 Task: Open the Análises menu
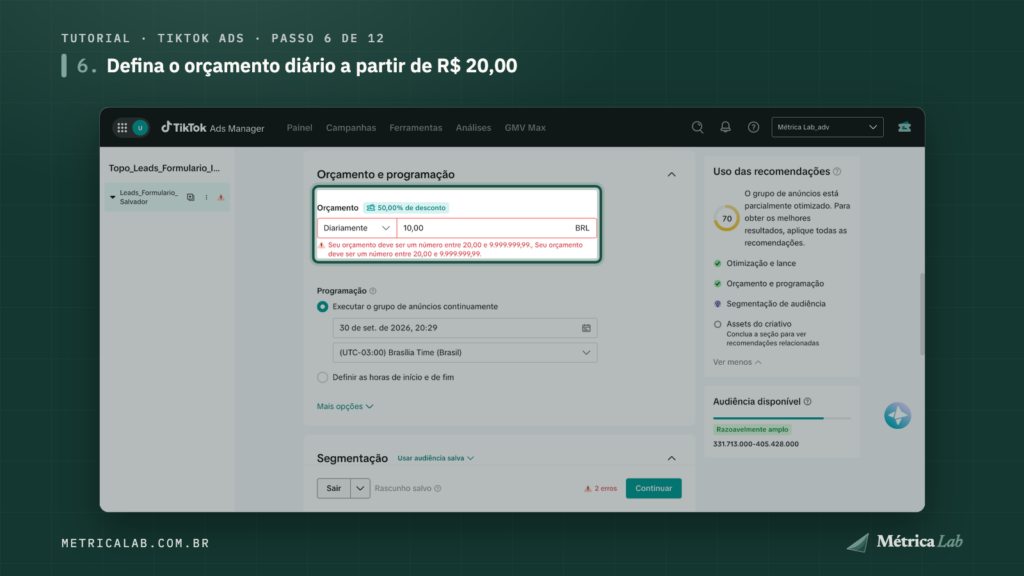click(x=473, y=128)
